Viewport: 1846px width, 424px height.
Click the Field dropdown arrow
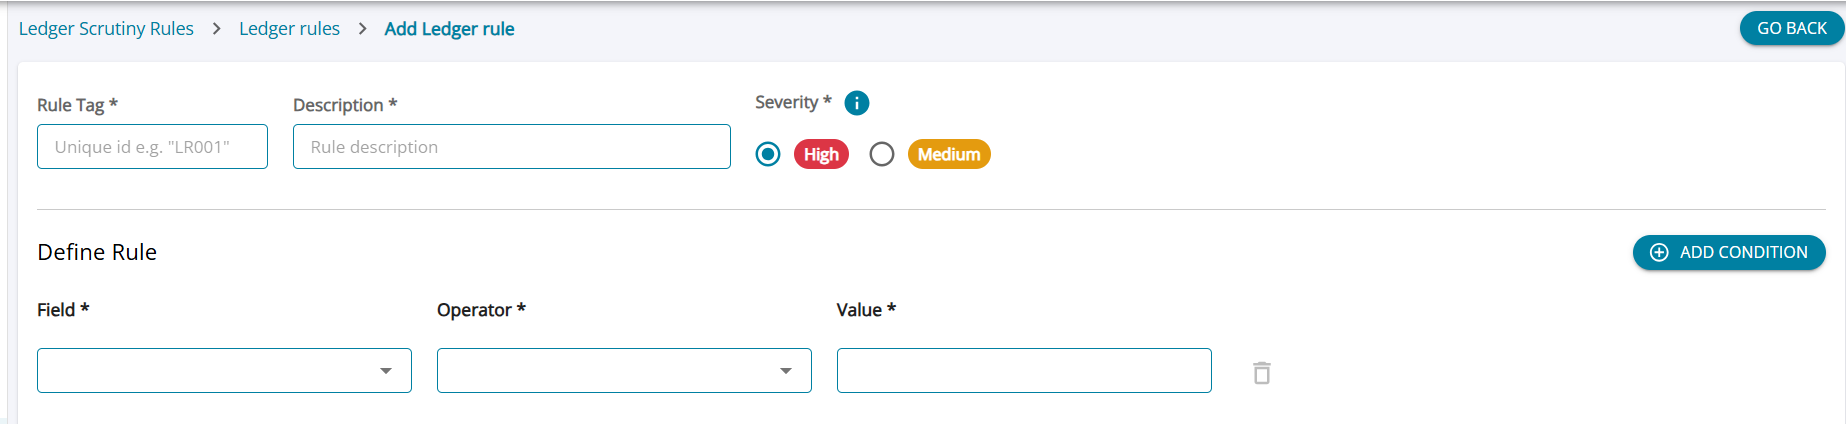[386, 371]
